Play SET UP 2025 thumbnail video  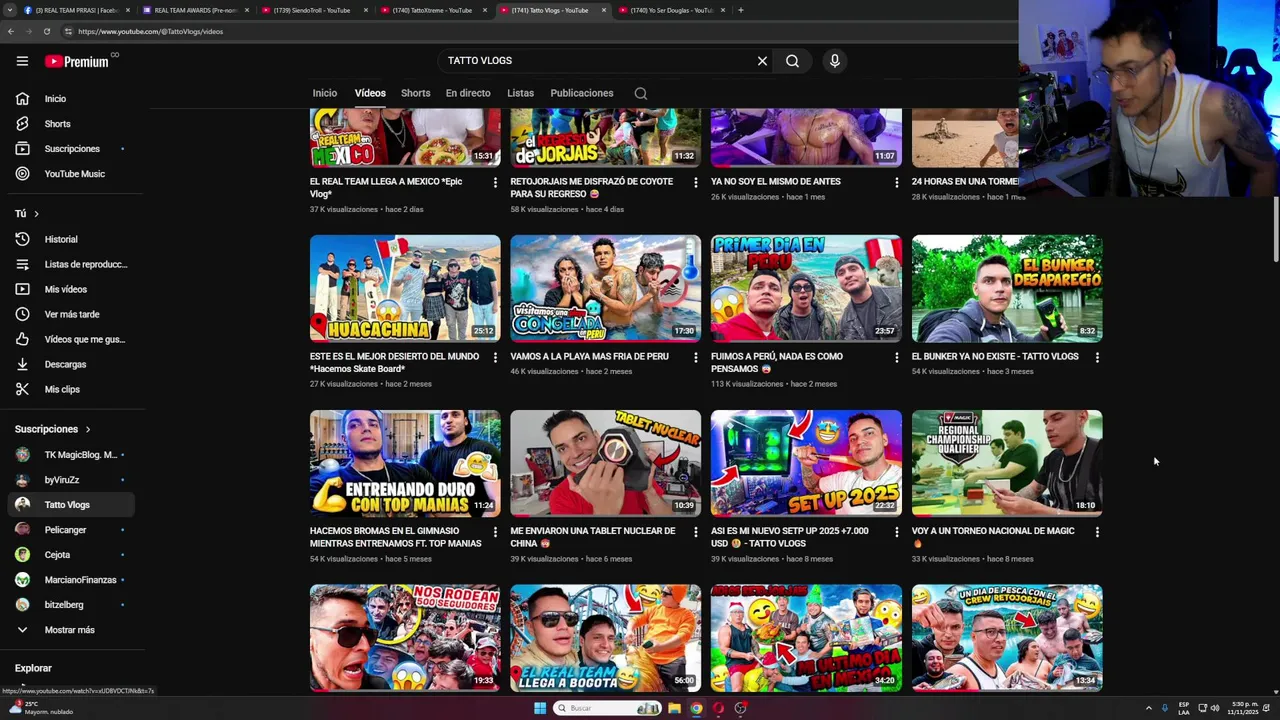tap(806, 463)
